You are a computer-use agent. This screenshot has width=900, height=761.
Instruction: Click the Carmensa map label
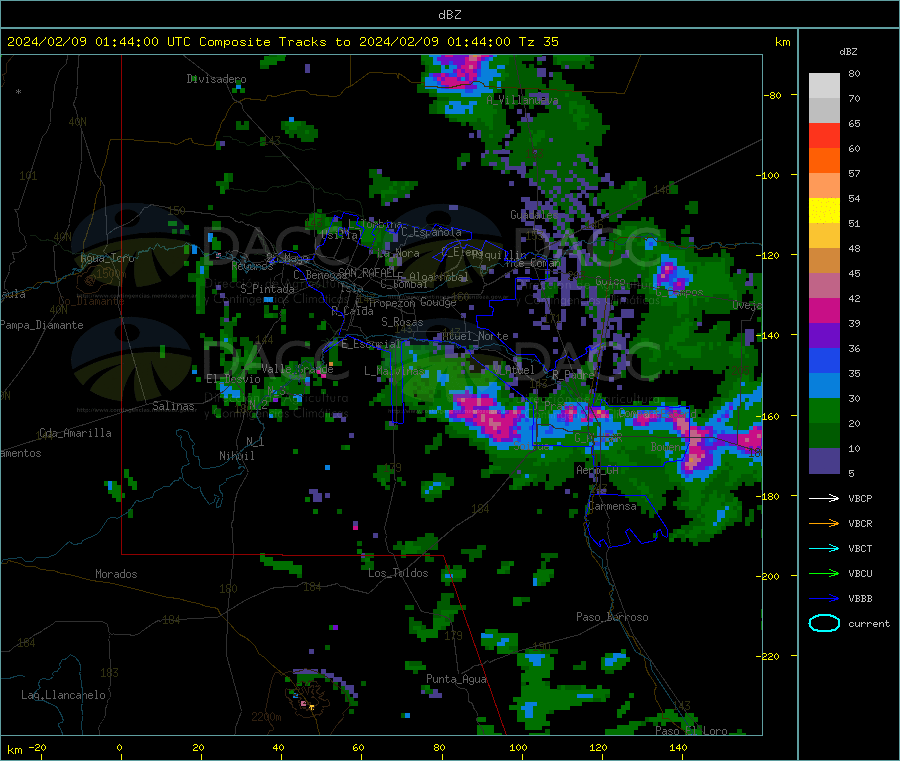click(x=612, y=506)
